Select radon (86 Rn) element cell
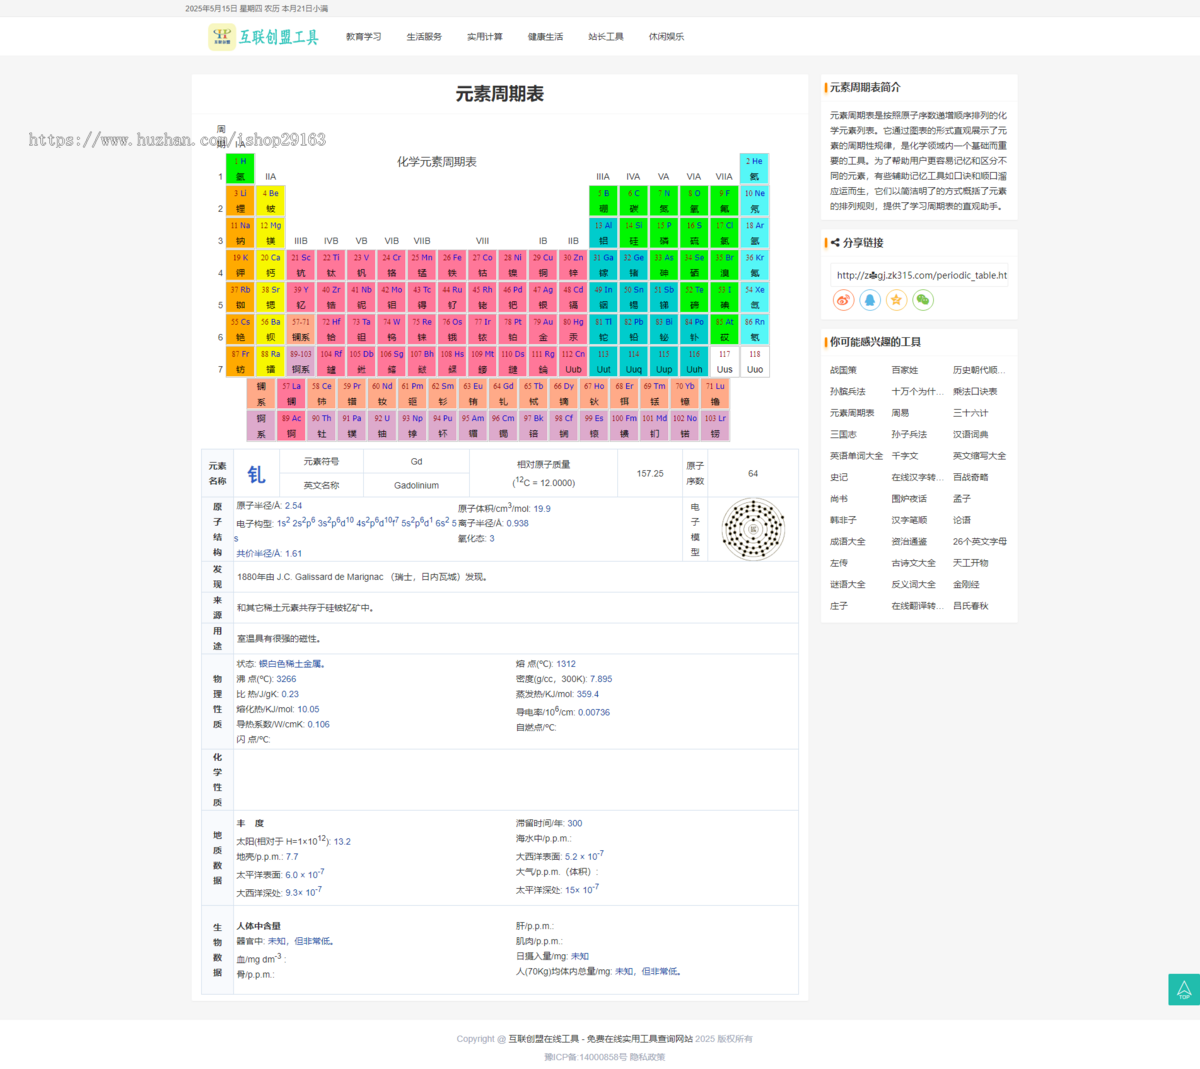This screenshot has height=1069, width=1200. (754, 329)
